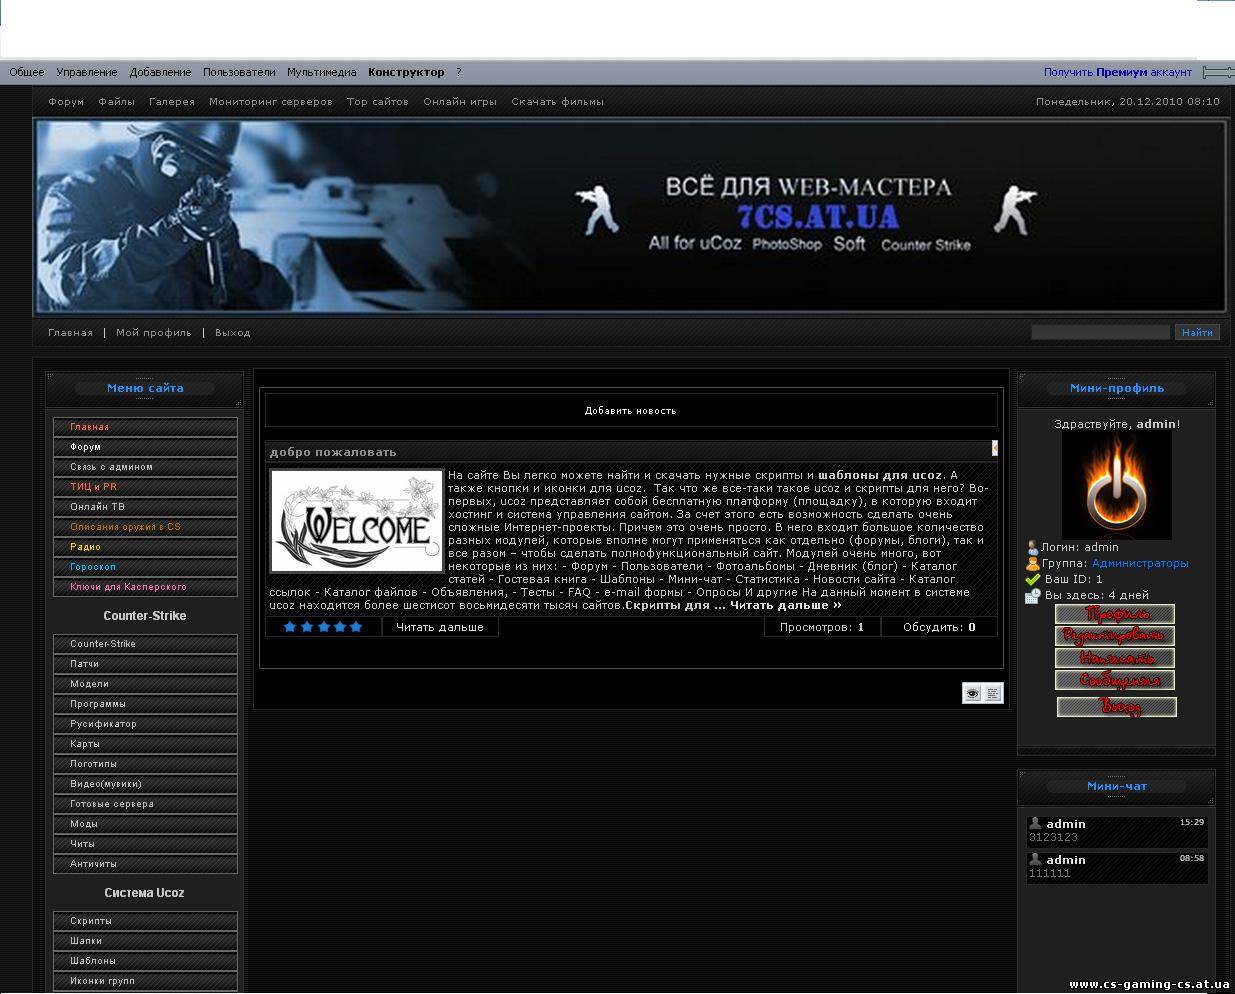This screenshot has height=994, width=1235.
Task: Open the Пользователи admin menu
Action: pos(239,72)
